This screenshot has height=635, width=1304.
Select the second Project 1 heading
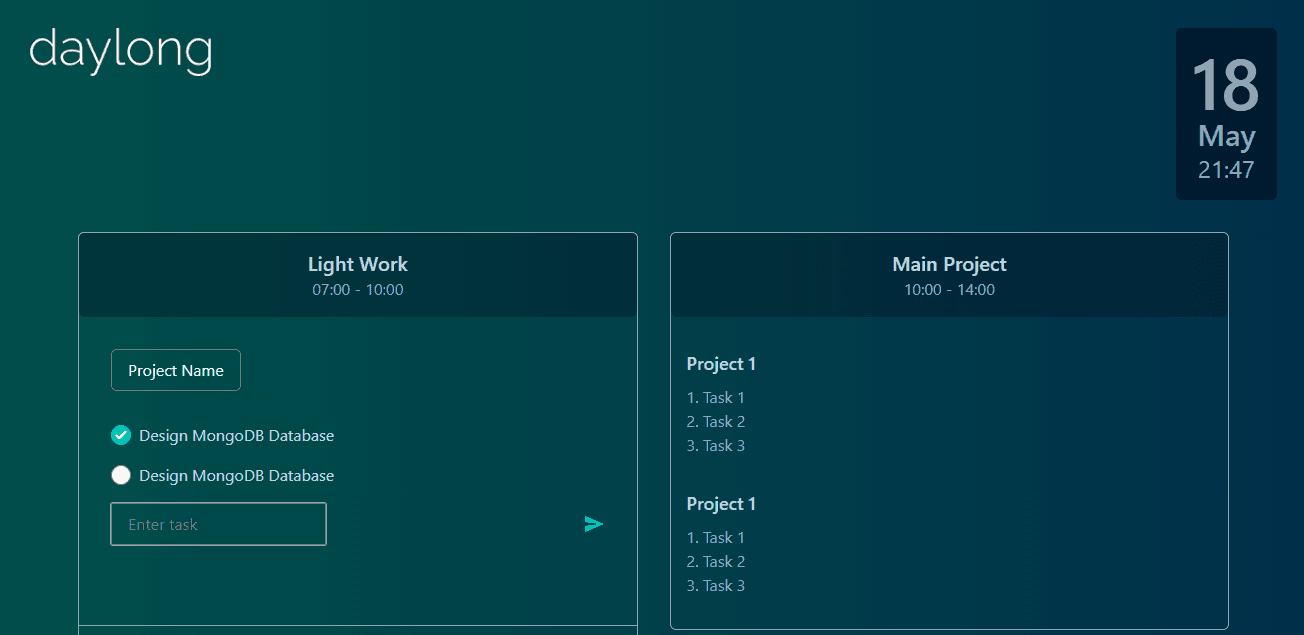pos(722,504)
